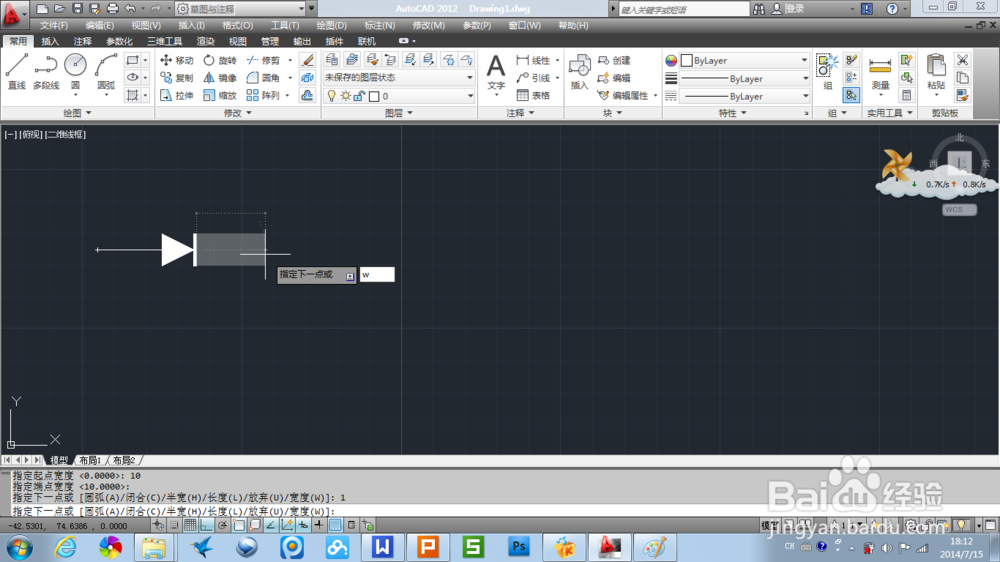Click the Insert block (插入) icon
The image size is (1000, 562).
click(579, 71)
